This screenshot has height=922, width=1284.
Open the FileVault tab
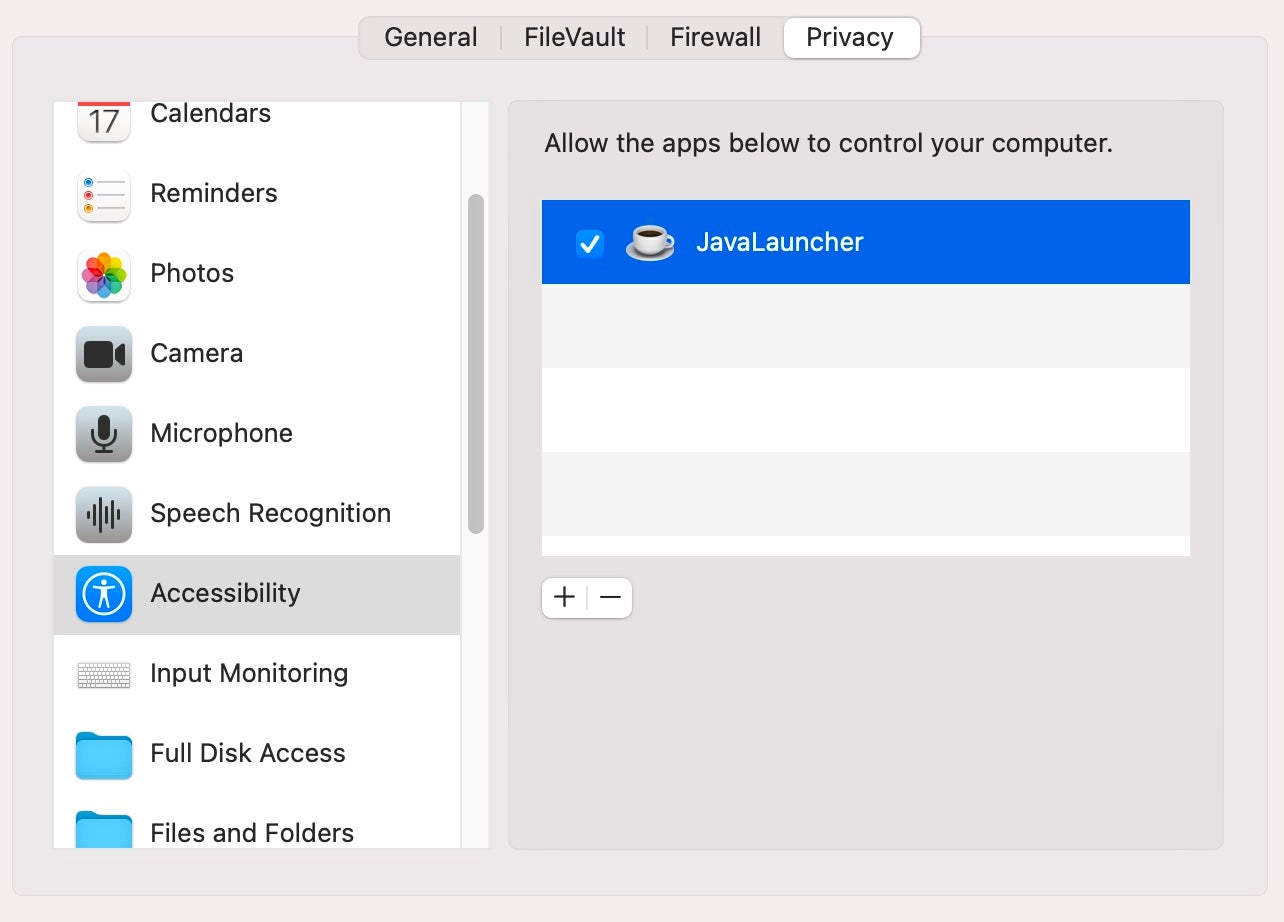575,38
